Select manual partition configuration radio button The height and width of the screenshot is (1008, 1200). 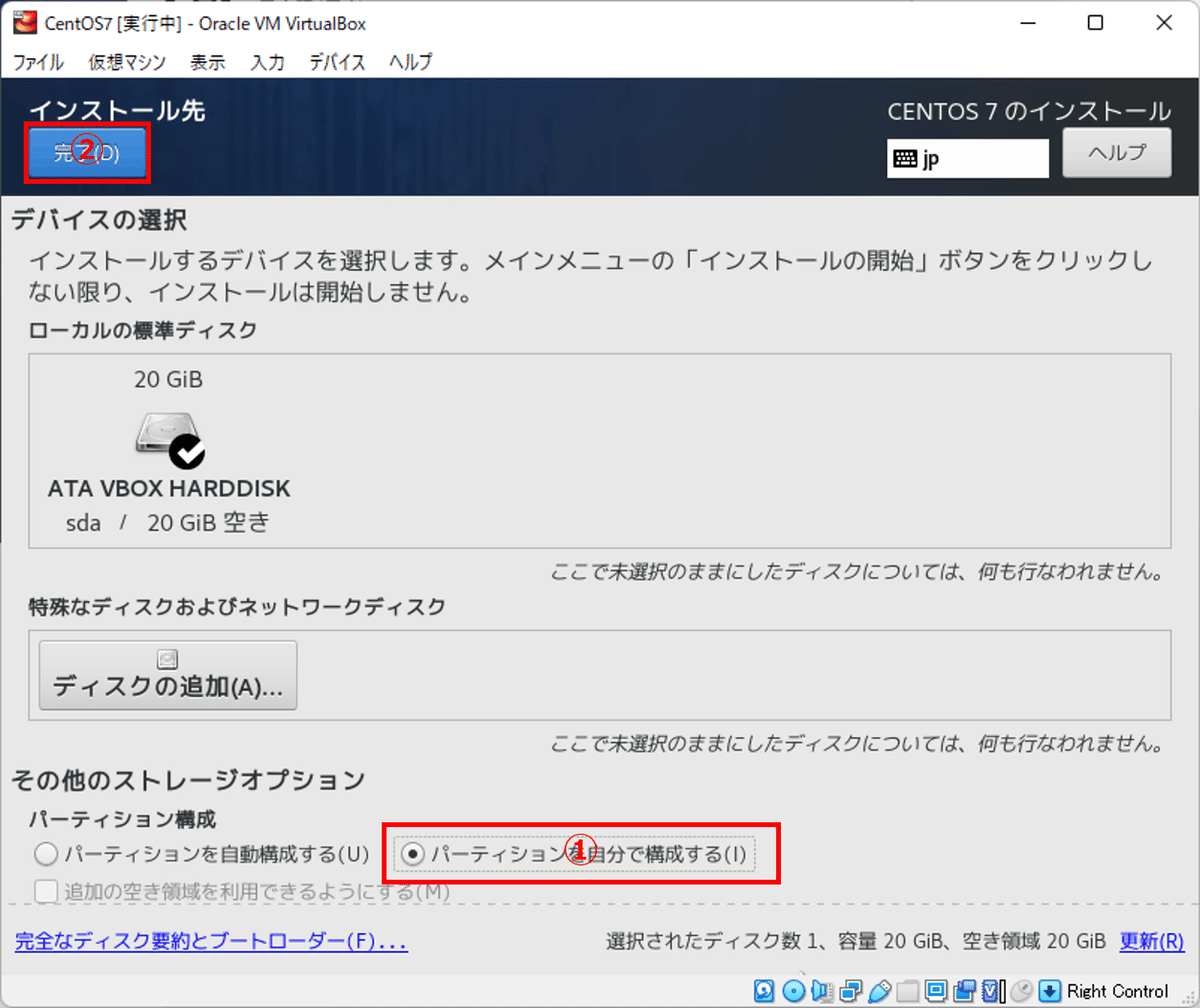pyautogui.click(x=412, y=855)
